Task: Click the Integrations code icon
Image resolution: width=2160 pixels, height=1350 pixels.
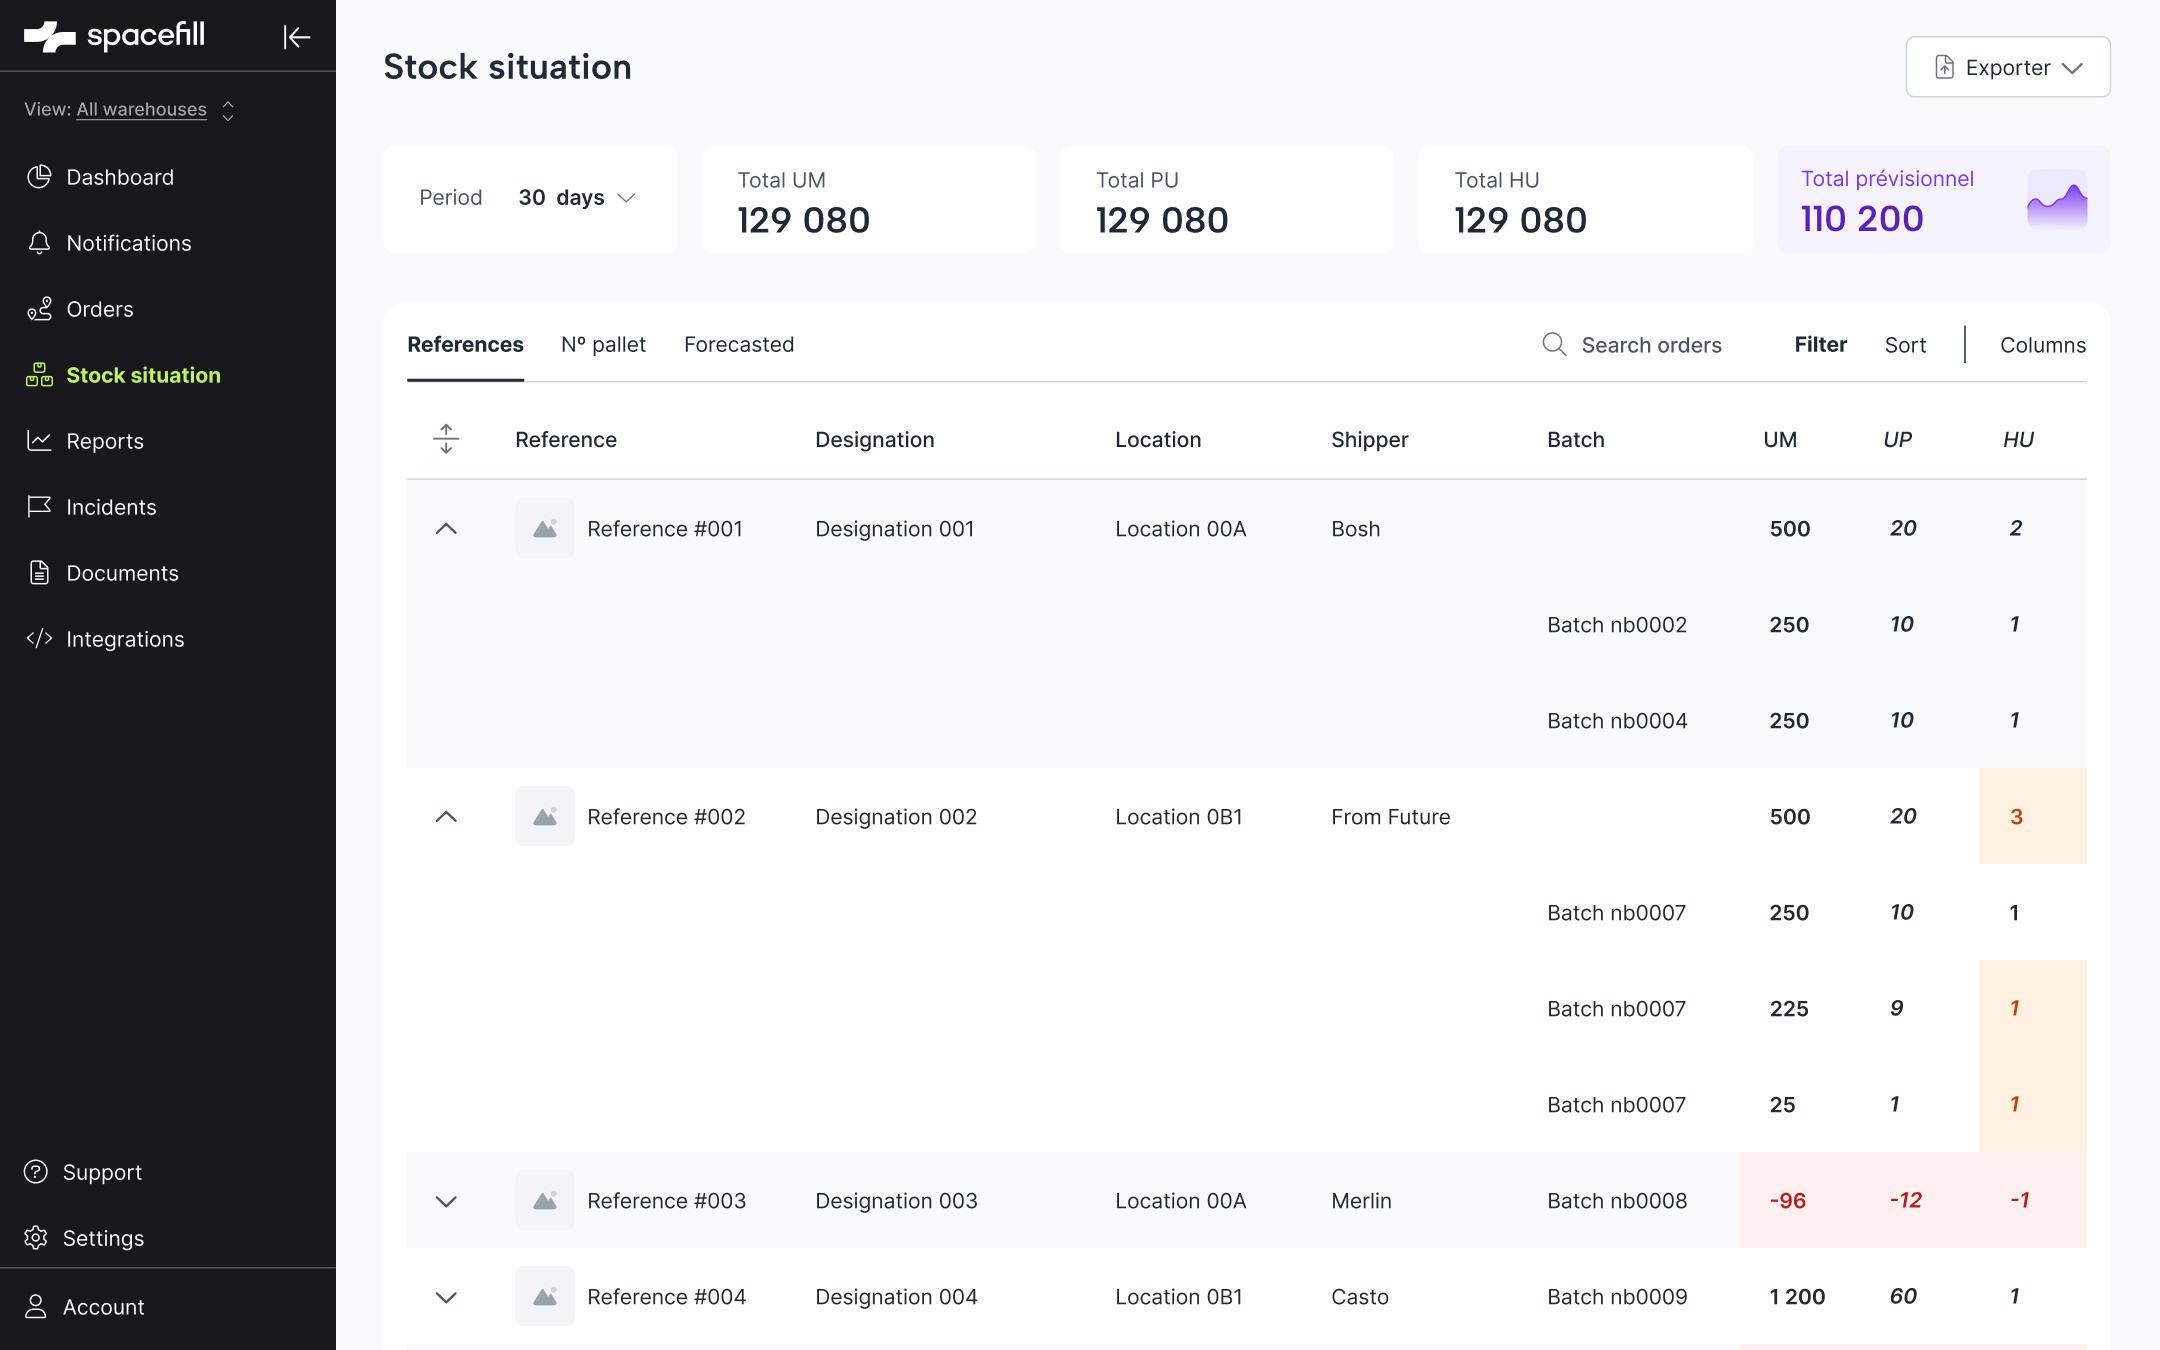Action: click(39, 639)
